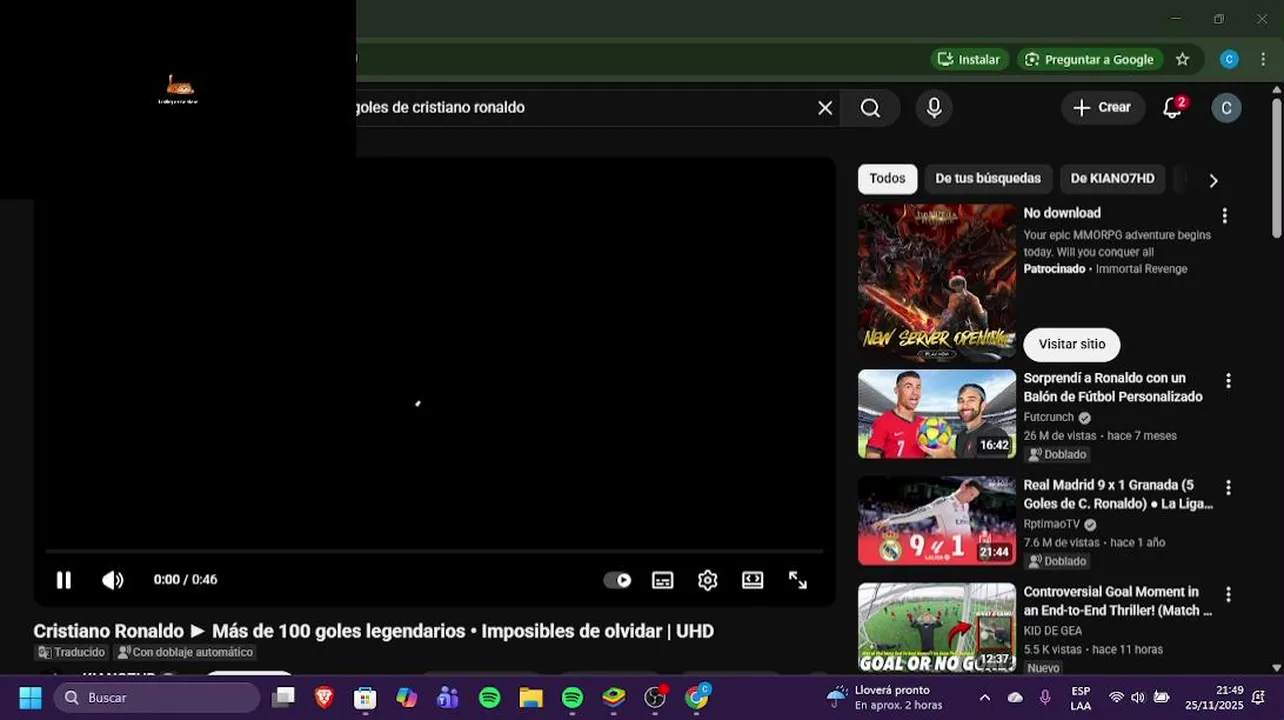Viewport: 1284px width, 720px height.
Task: Open the YouTube account avatar menu
Action: pos(1226,108)
